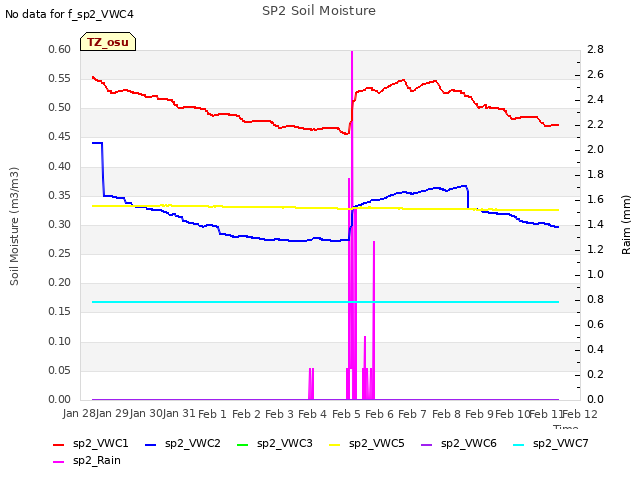Click the Feb 5 x-axis date label

(346, 414)
